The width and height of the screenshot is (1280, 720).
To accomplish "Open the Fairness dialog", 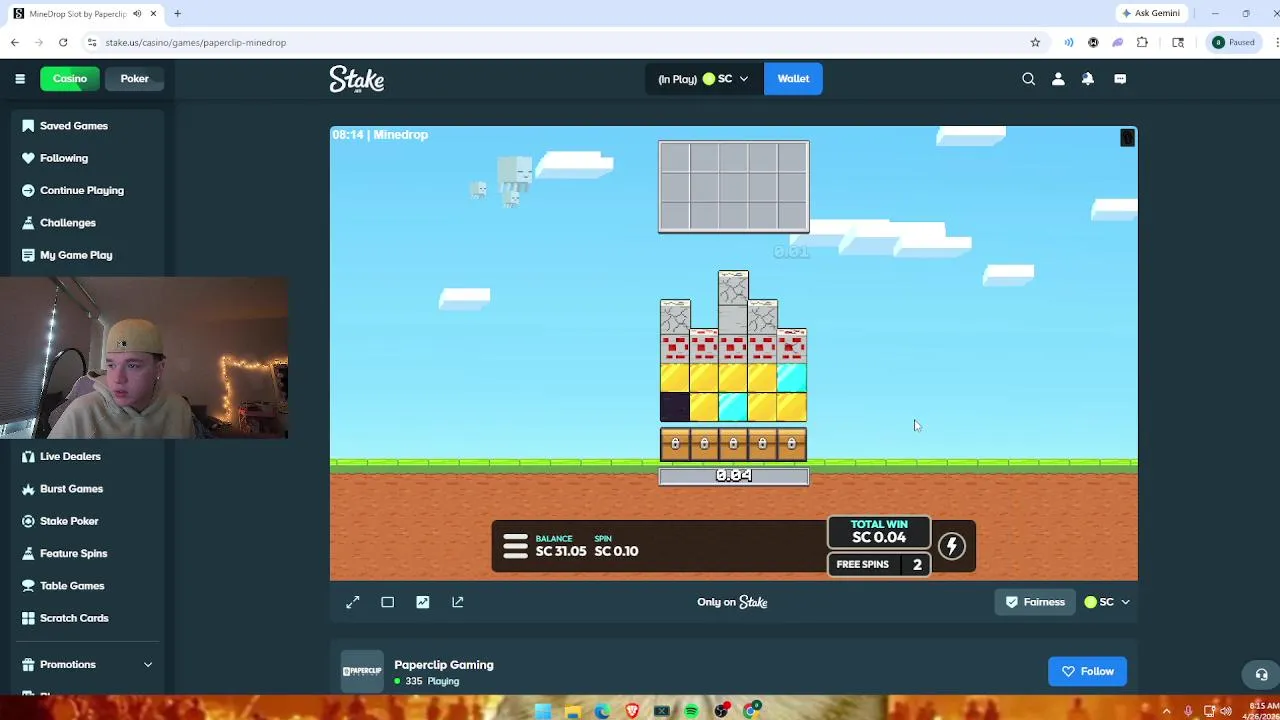I will pos(1035,602).
